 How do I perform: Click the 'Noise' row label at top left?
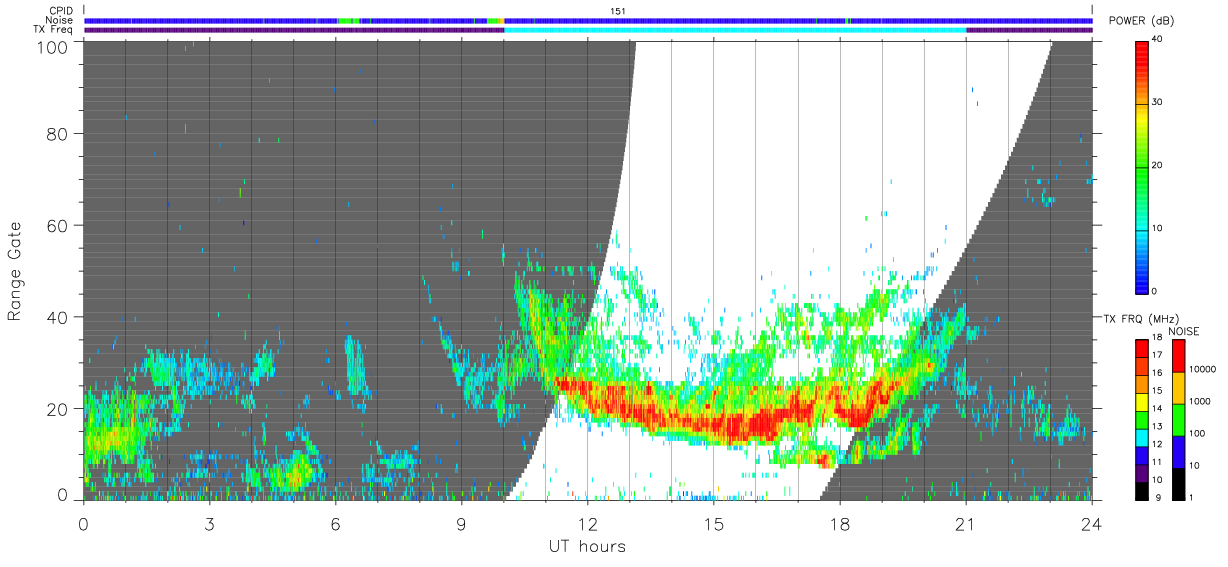point(61,20)
